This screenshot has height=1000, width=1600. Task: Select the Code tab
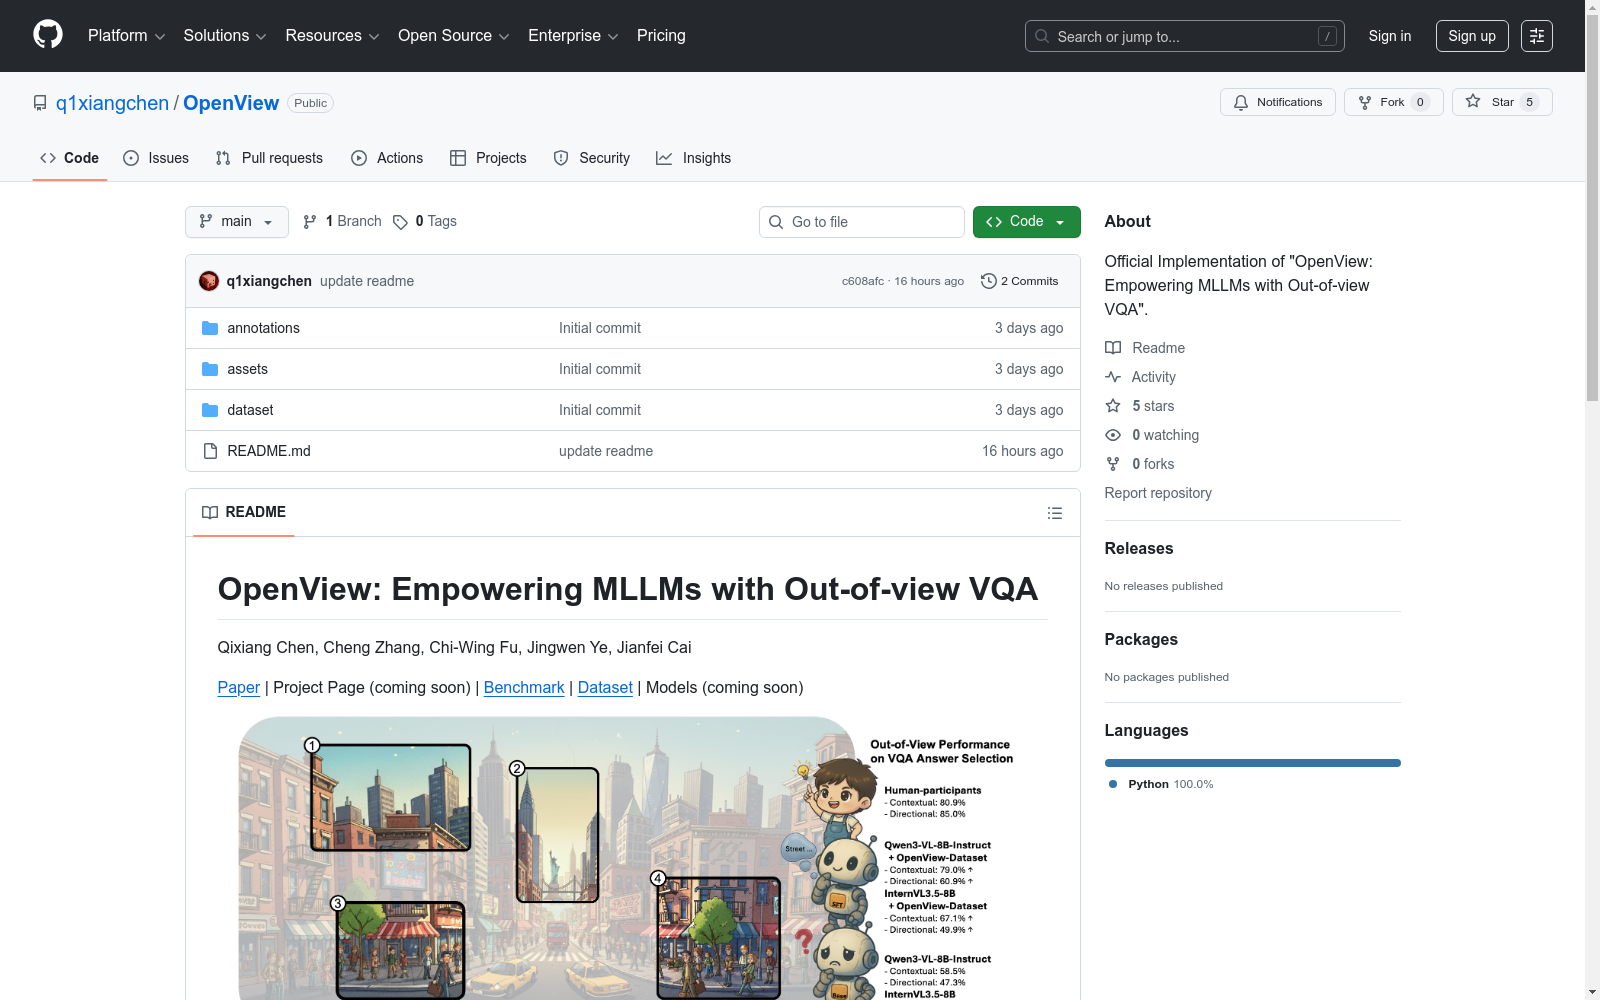70,158
